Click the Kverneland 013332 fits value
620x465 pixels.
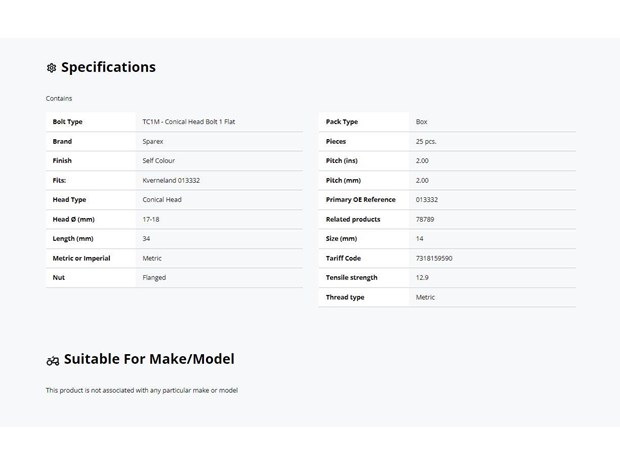(171, 180)
